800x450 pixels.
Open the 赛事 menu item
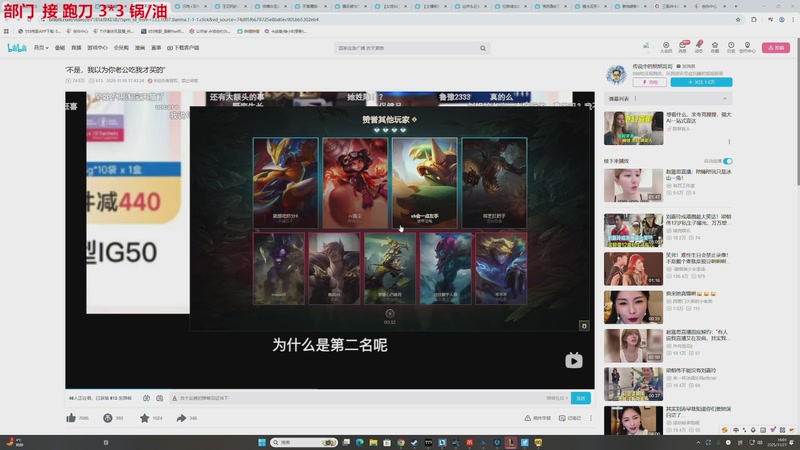tap(156, 48)
